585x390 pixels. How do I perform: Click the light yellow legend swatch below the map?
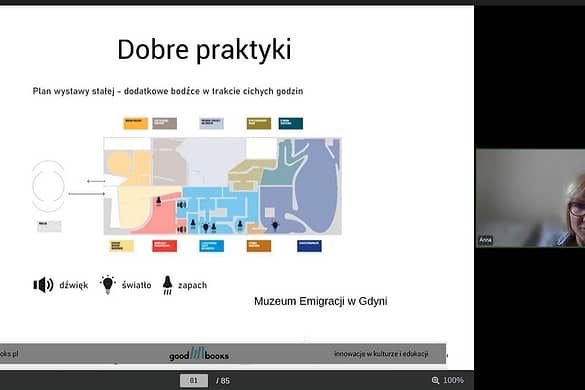pyautogui.click(x=121, y=246)
